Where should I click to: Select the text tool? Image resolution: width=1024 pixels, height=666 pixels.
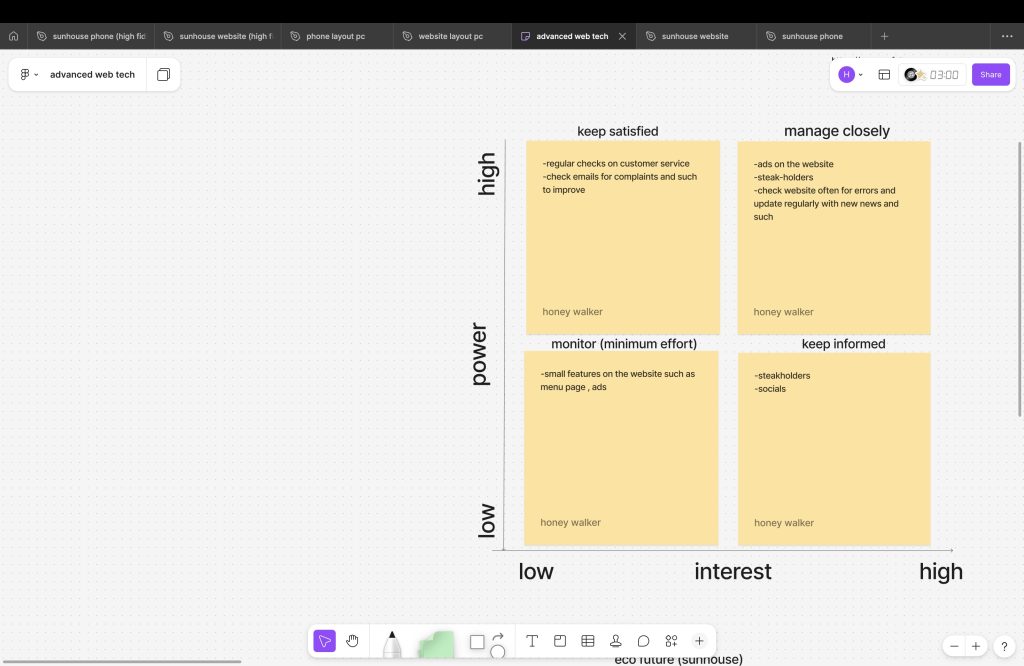coord(532,641)
